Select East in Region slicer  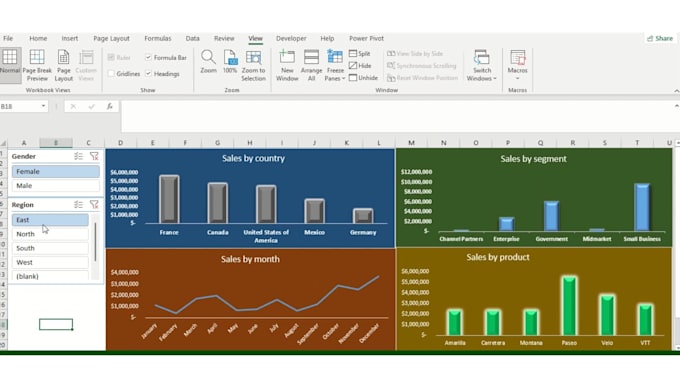50,220
